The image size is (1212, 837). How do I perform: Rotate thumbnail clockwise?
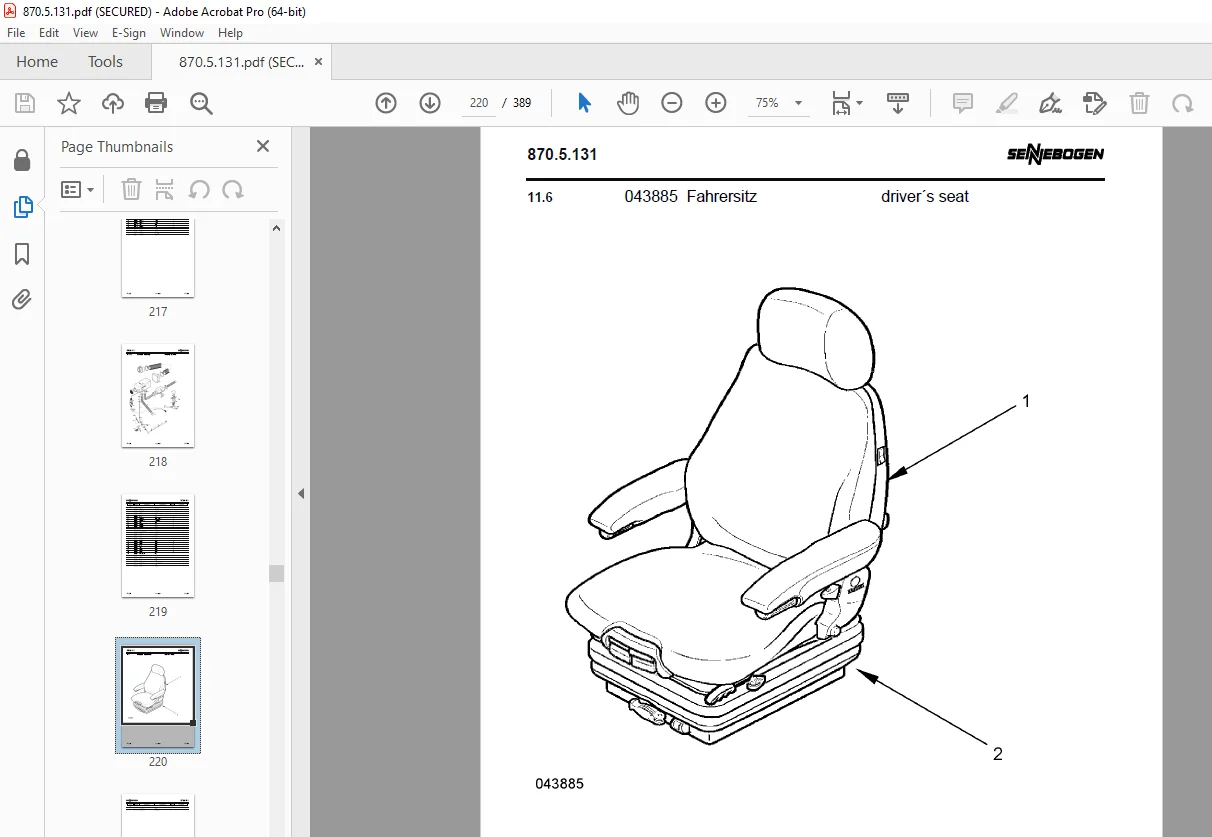tap(233, 189)
